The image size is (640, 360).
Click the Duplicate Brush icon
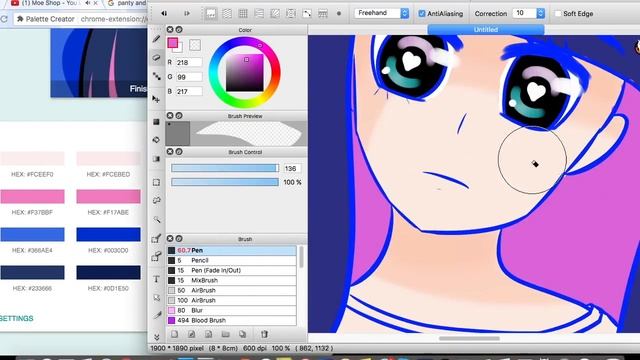[242, 334]
